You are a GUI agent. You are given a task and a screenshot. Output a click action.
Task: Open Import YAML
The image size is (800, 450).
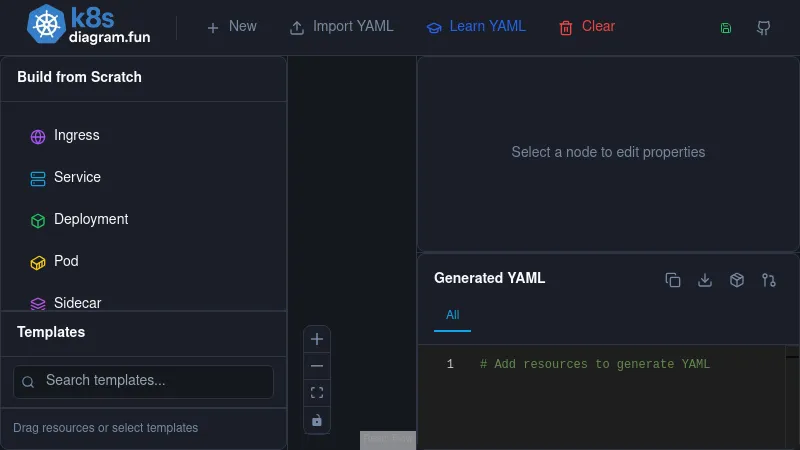[x=341, y=27]
